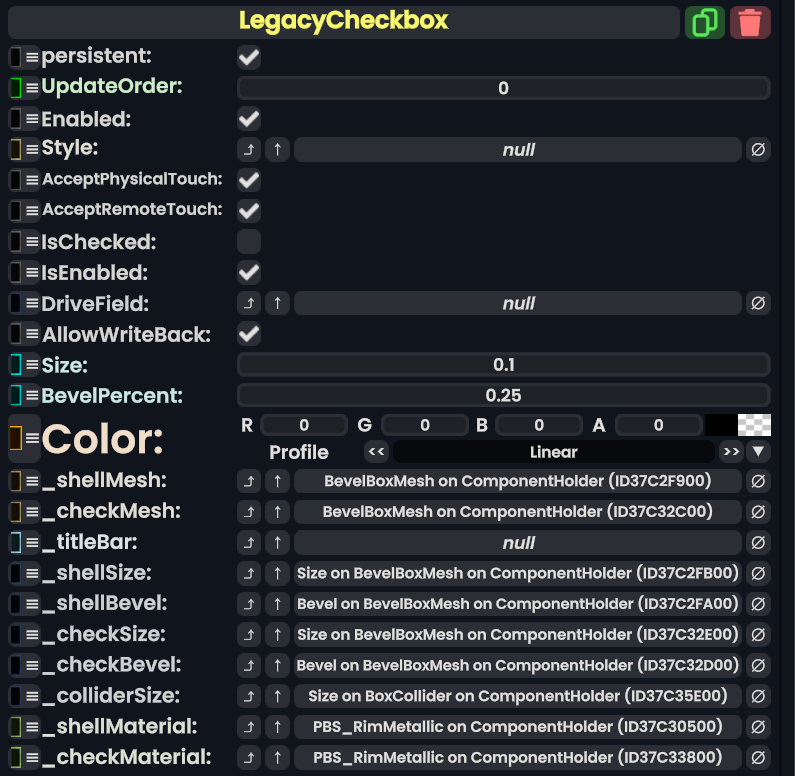
Task: Switch to the previous color profile with << arrow
Action: [377, 452]
